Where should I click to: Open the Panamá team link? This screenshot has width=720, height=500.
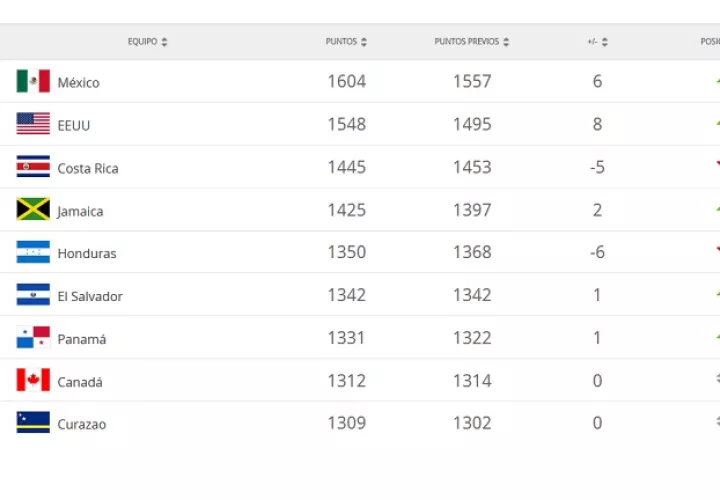click(x=82, y=339)
